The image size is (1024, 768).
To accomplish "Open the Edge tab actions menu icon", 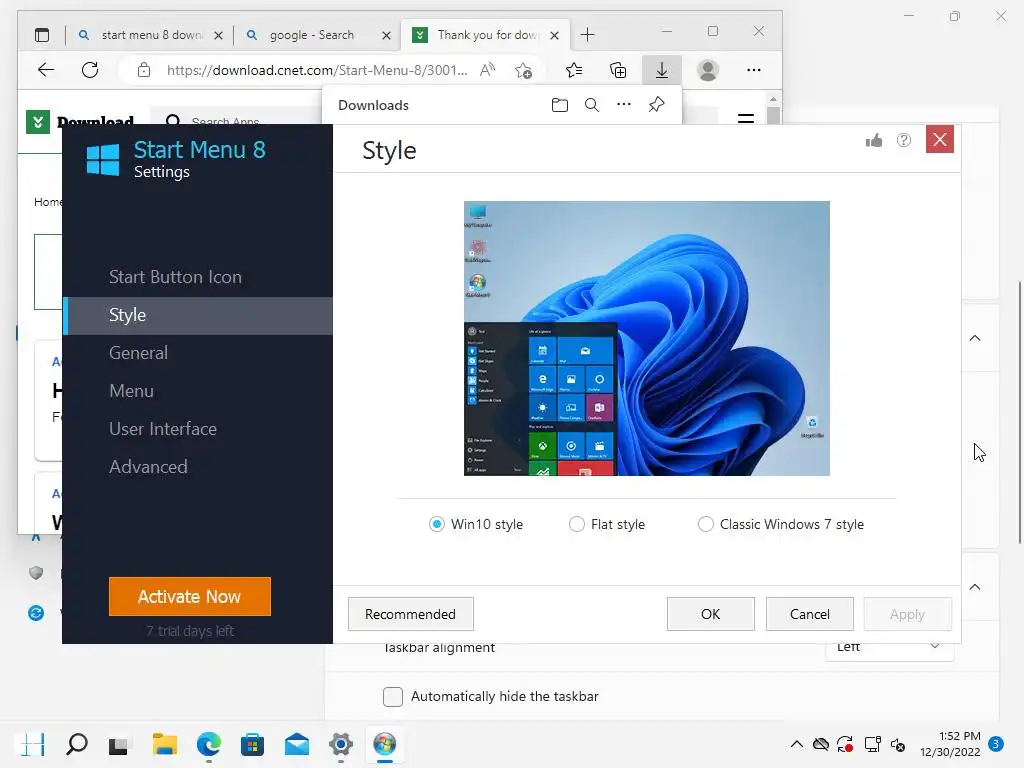I will point(42,35).
